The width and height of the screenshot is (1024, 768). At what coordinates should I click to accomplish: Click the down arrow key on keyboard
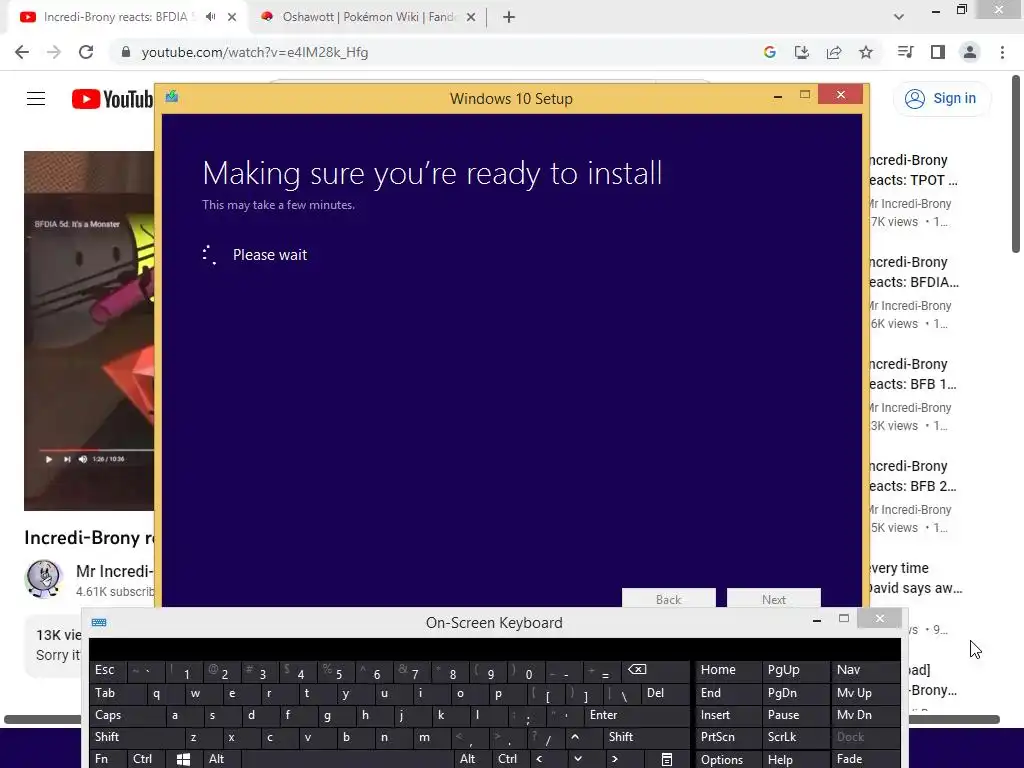pyautogui.click(x=583, y=759)
